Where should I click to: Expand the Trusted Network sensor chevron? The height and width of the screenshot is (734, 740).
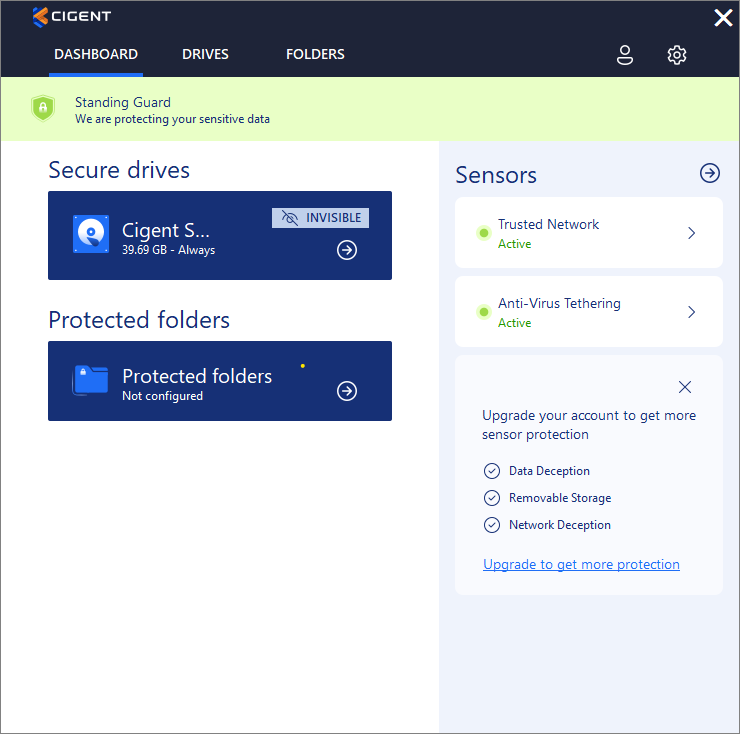[691, 233]
